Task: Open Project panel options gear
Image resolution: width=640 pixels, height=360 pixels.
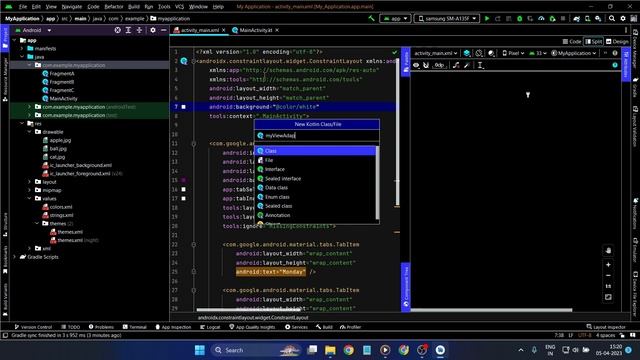Action: 153,30
